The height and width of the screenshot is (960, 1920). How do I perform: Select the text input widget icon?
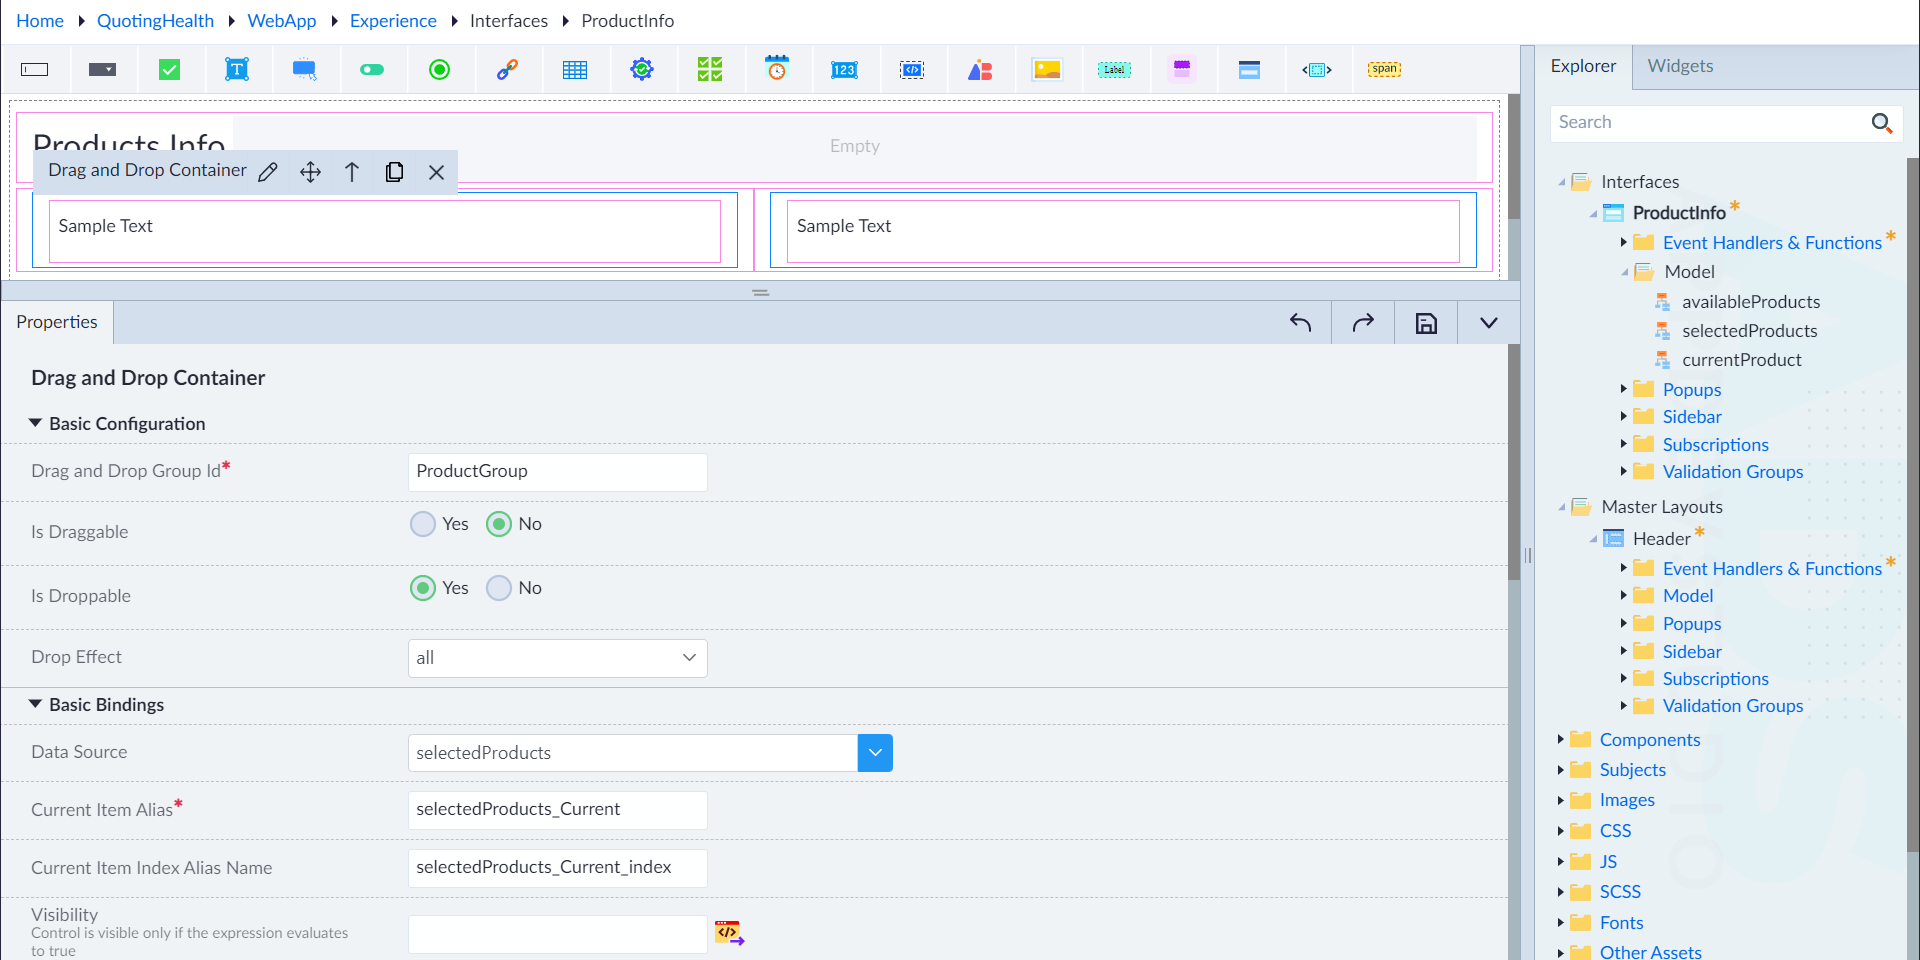pos(35,69)
